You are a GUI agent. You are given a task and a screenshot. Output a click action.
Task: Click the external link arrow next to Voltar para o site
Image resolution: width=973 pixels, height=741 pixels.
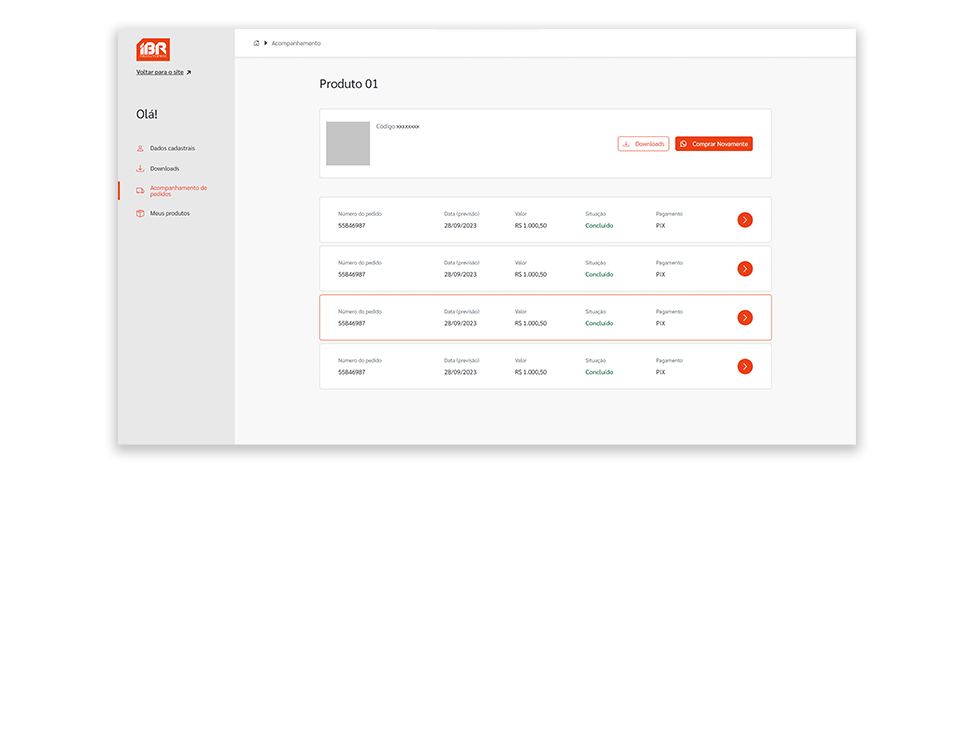(x=188, y=72)
